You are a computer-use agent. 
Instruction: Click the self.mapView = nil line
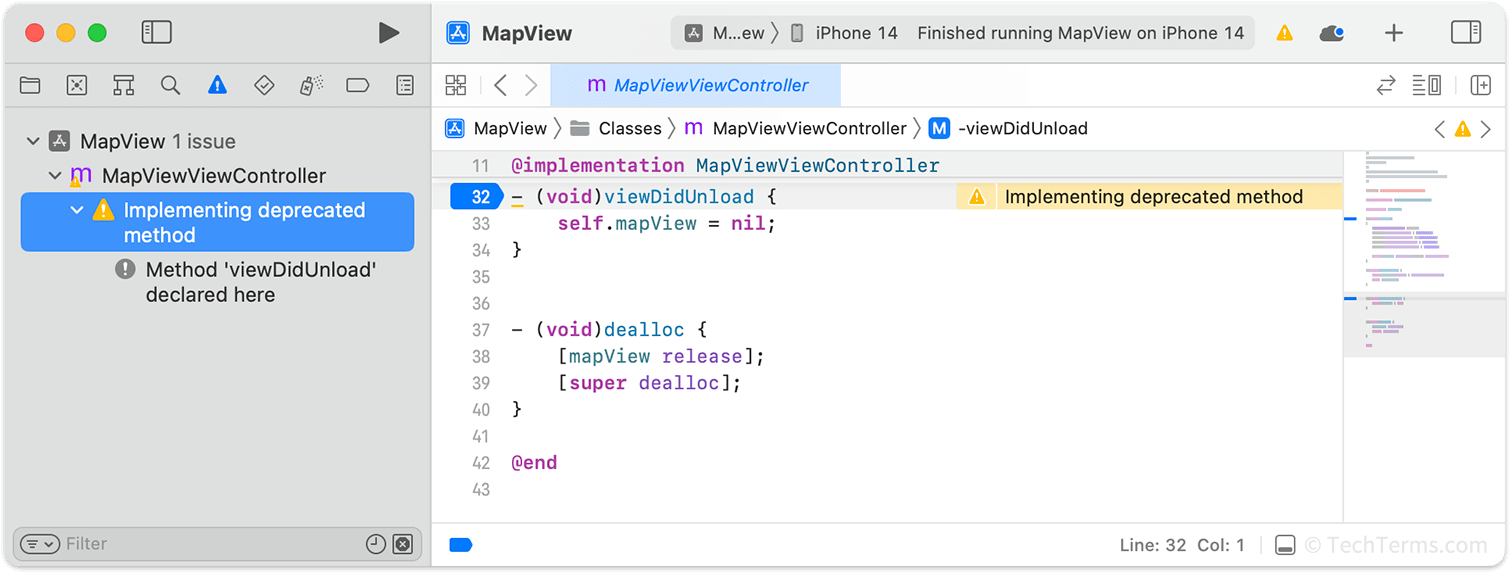[667, 224]
